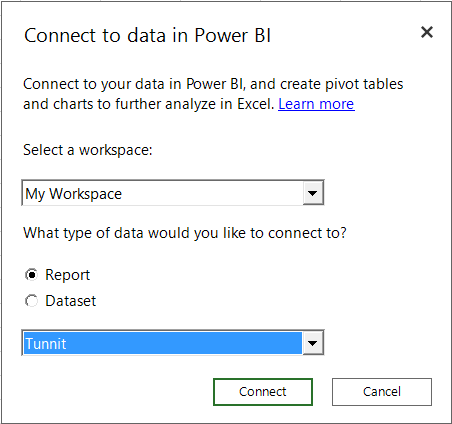The width and height of the screenshot is (452, 424).
Task: Open the Learn more link
Action: 316,104
